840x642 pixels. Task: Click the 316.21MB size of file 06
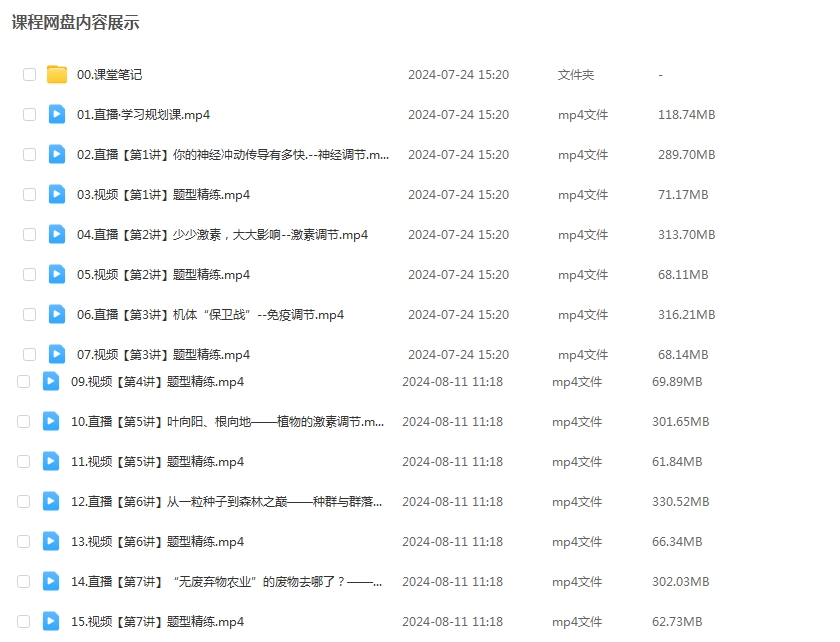click(x=686, y=315)
